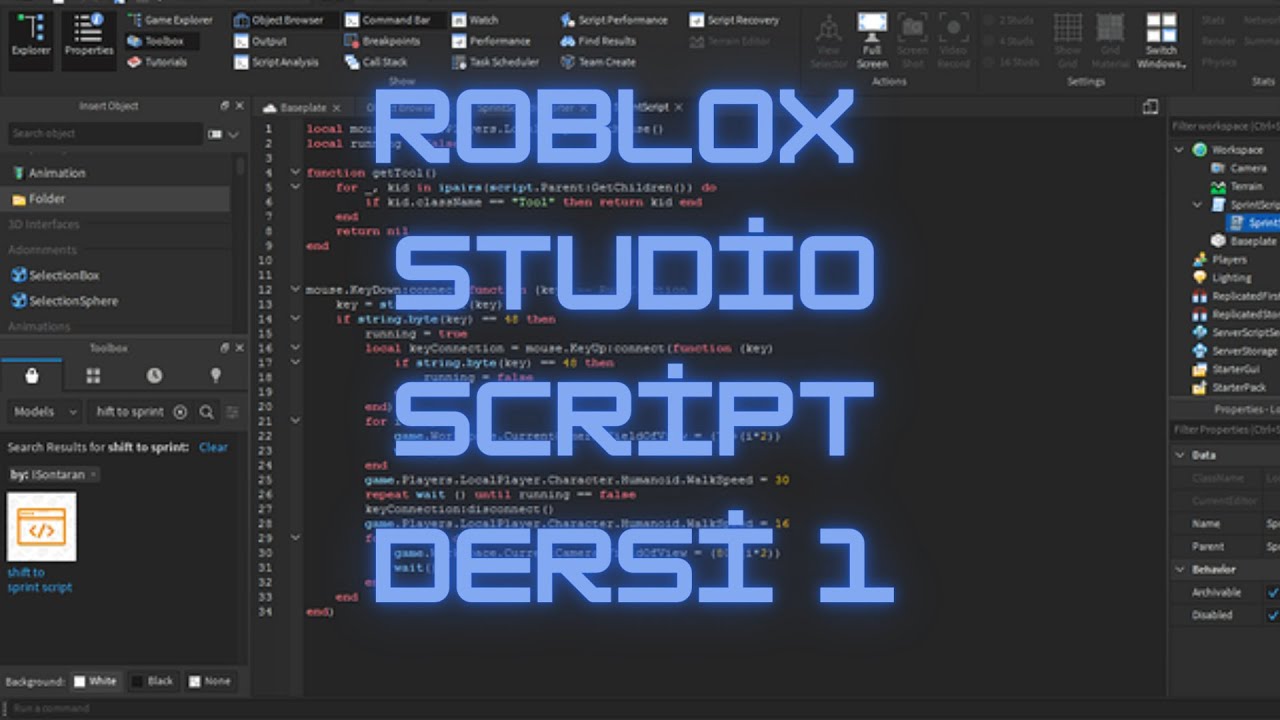Open Grid Material in Settings
This screenshot has height=720, width=1280.
pos(1110,41)
